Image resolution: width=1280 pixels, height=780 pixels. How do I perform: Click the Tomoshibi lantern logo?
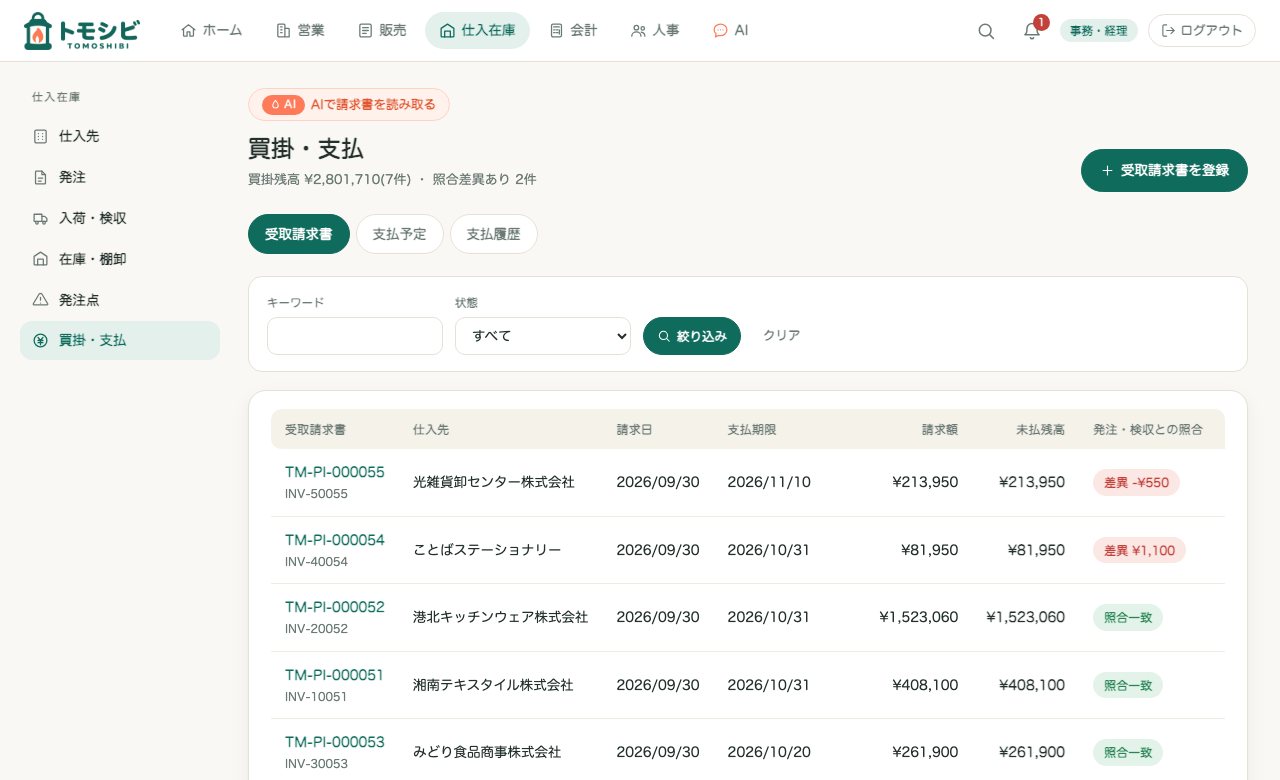click(82, 31)
